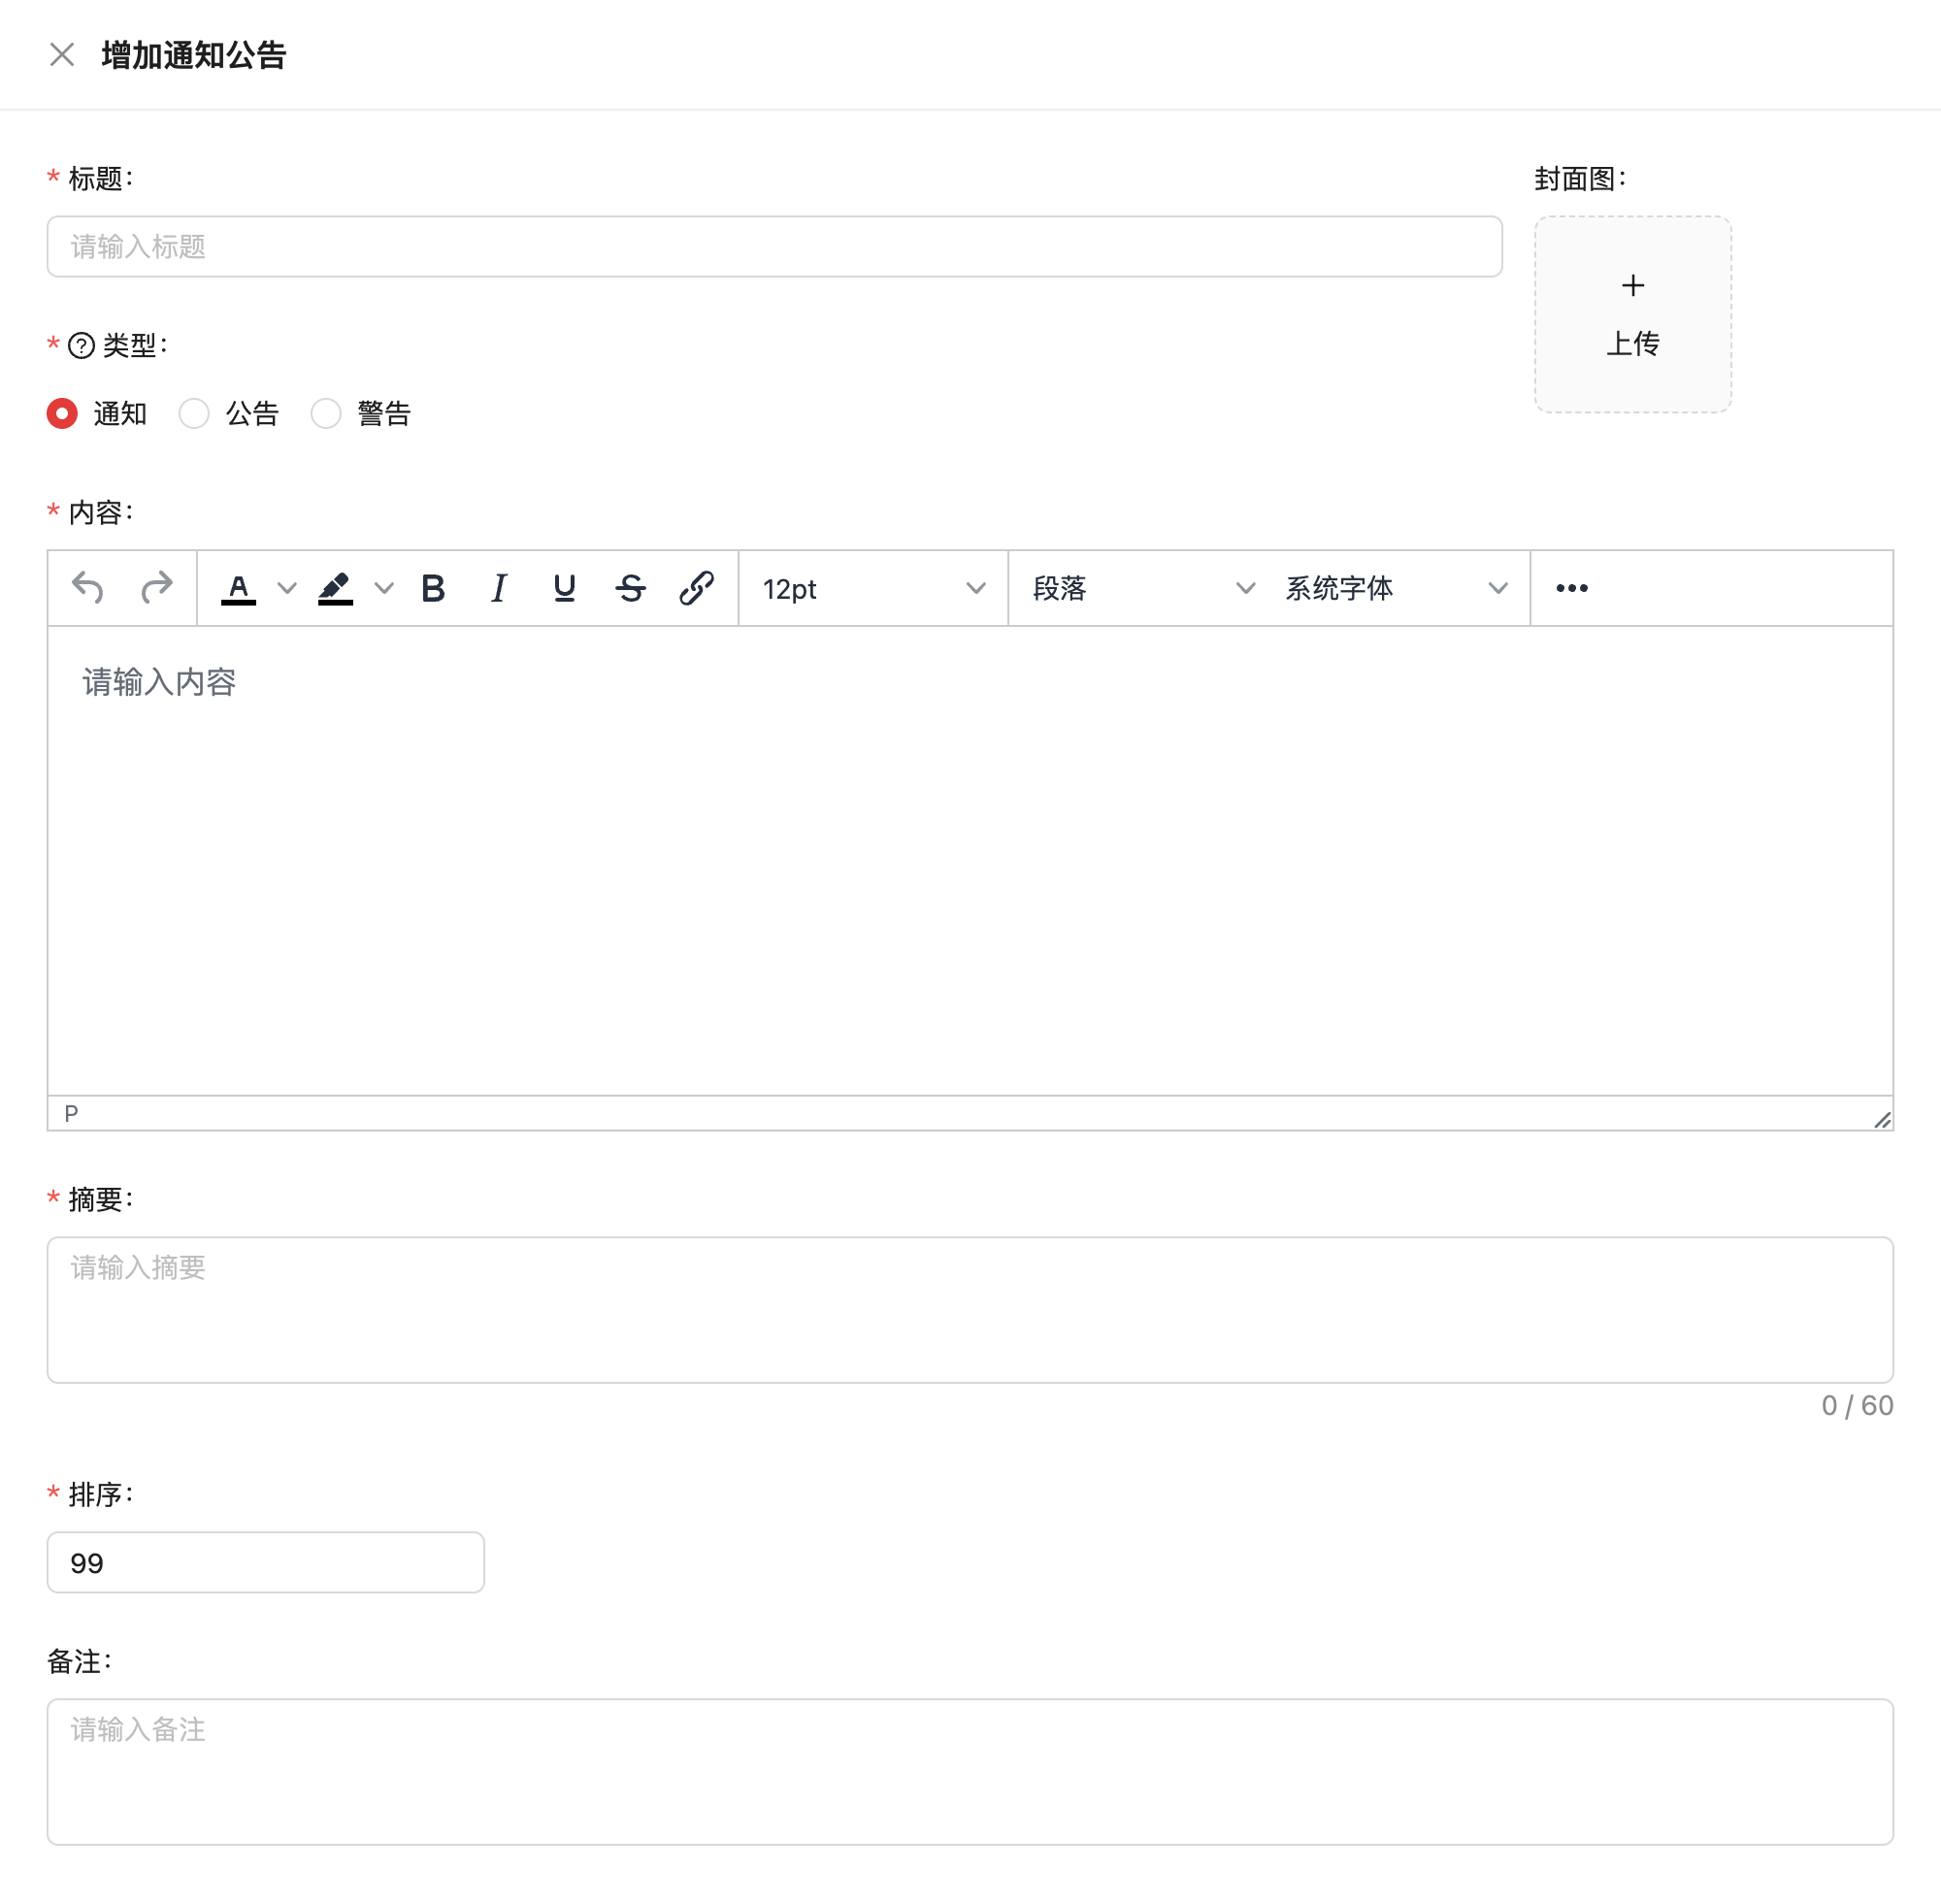The image size is (1941, 1904).
Task: Click the redo arrow in editor toolbar
Action: (156, 588)
